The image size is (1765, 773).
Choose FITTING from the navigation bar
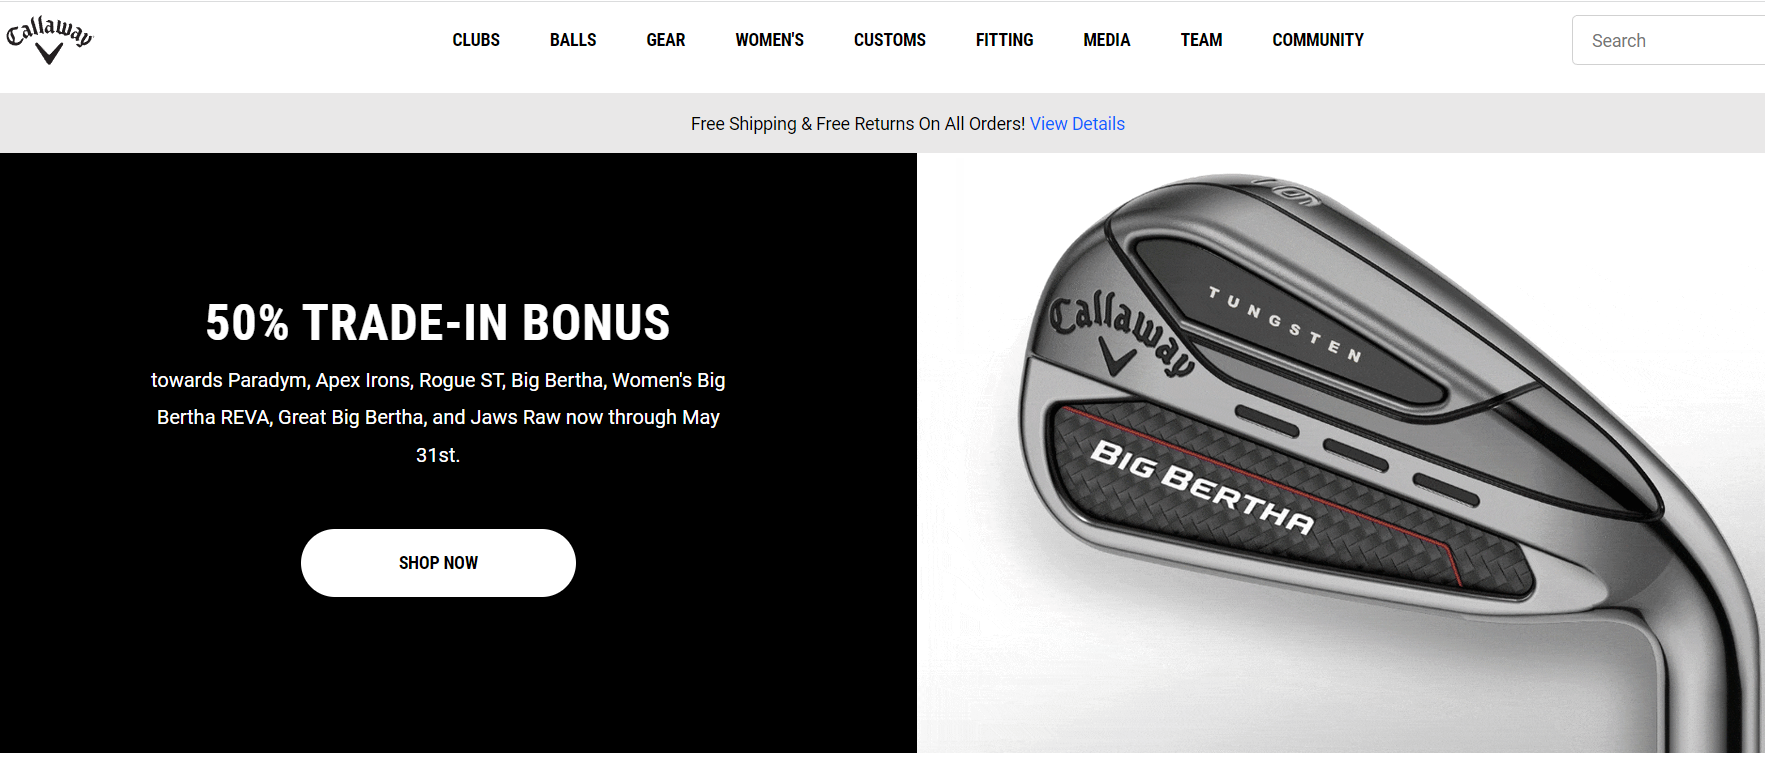pyautogui.click(x=1005, y=40)
